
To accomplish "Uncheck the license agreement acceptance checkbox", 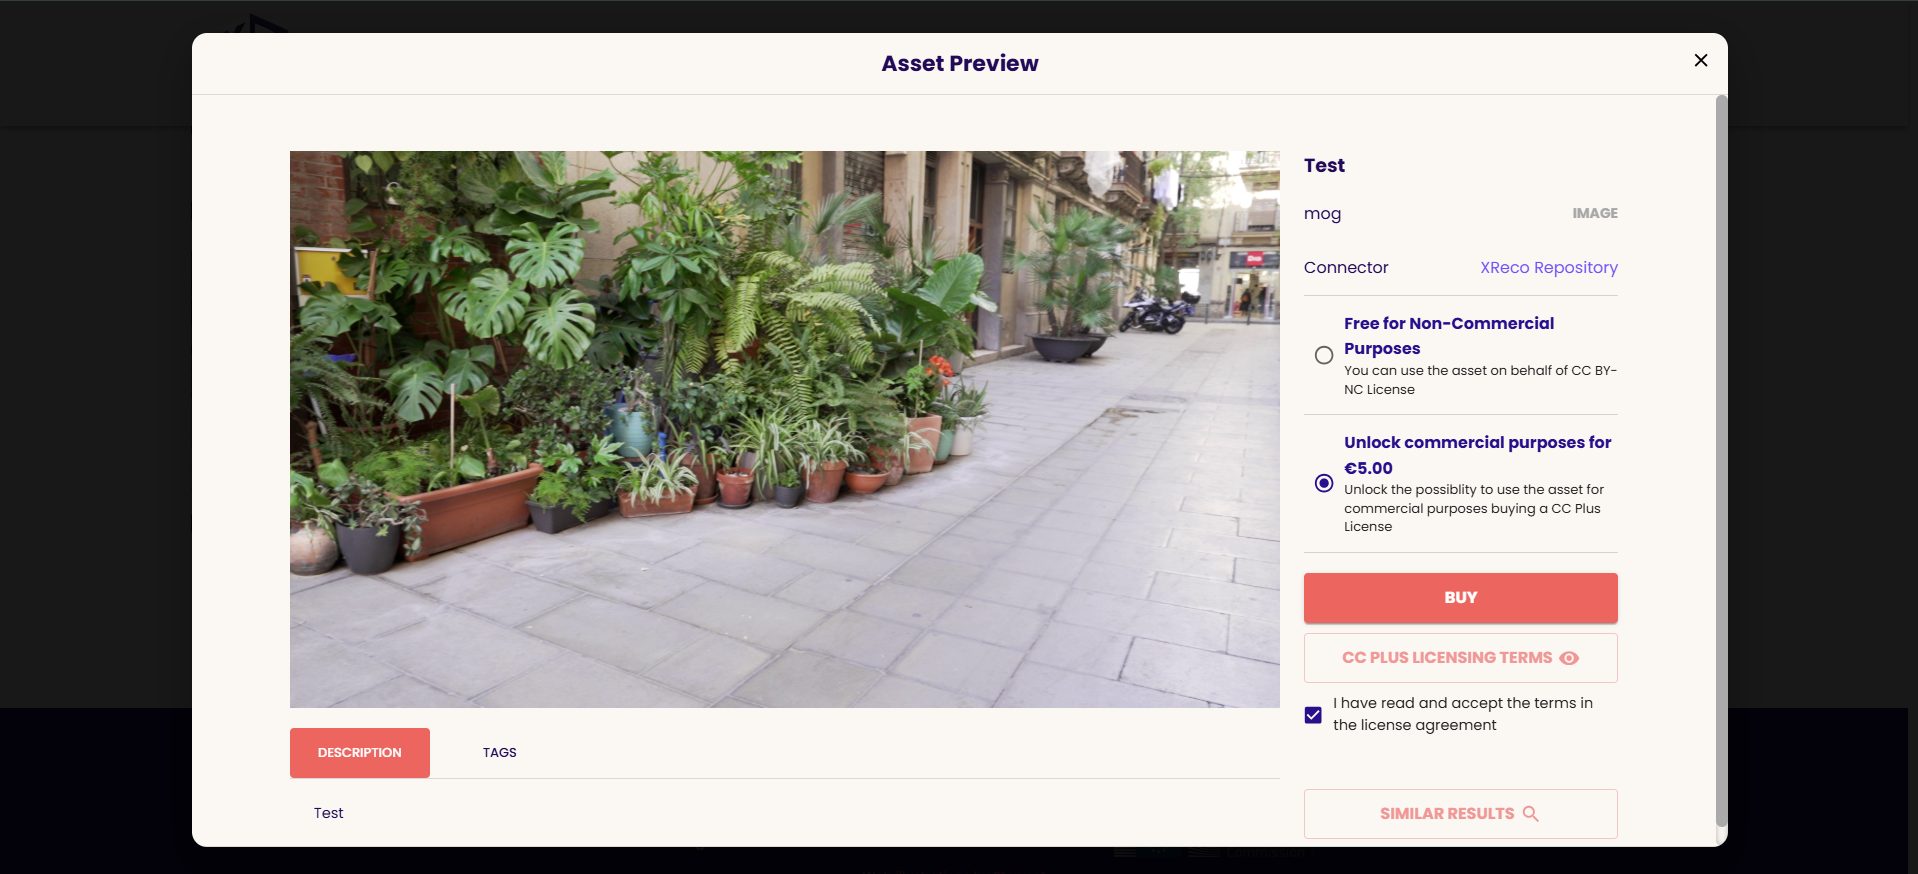I will [x=1313, y=715].
